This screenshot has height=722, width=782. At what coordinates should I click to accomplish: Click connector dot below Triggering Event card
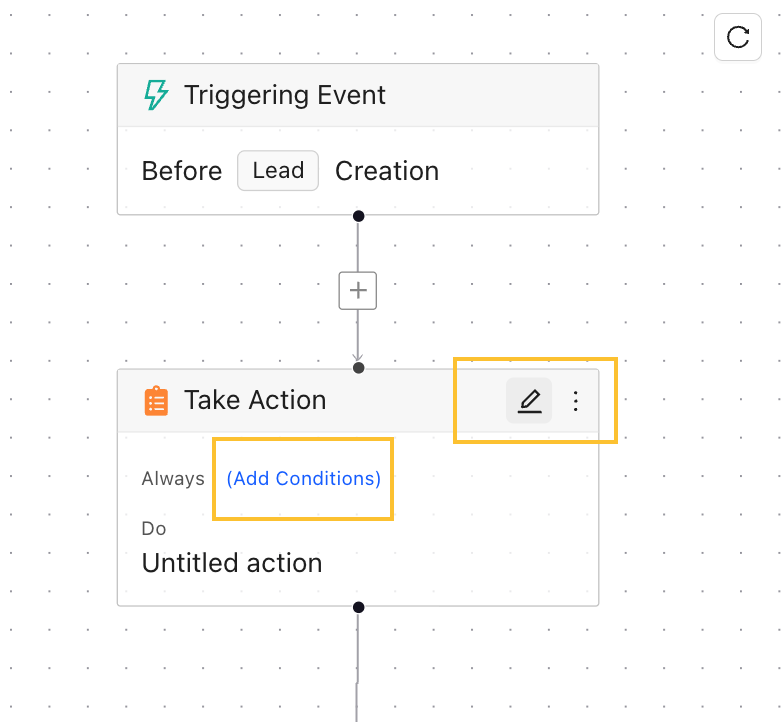pyautogui.click(x=358, y=216)
